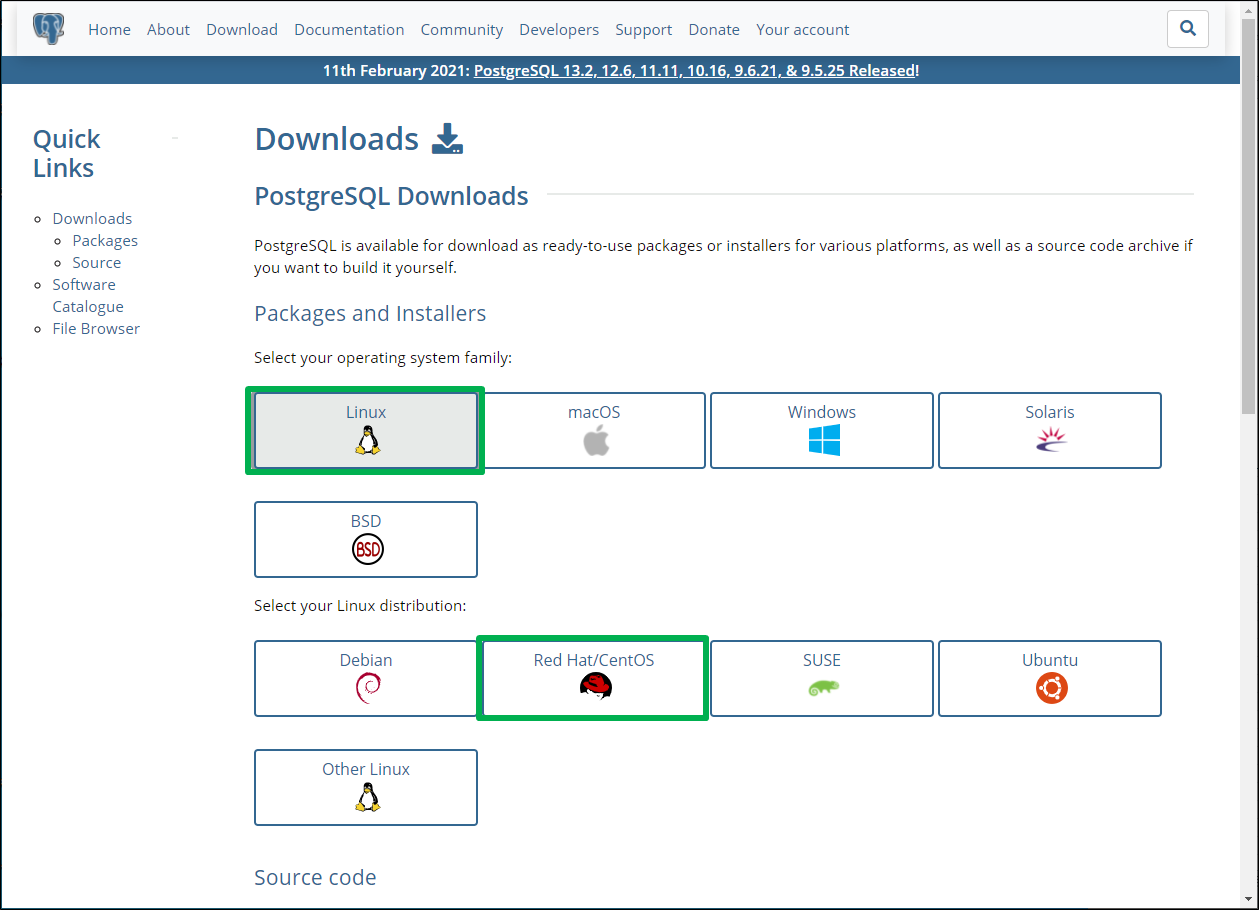
Task: Click the Packages and Installers heading
Action: click(370, 313)
